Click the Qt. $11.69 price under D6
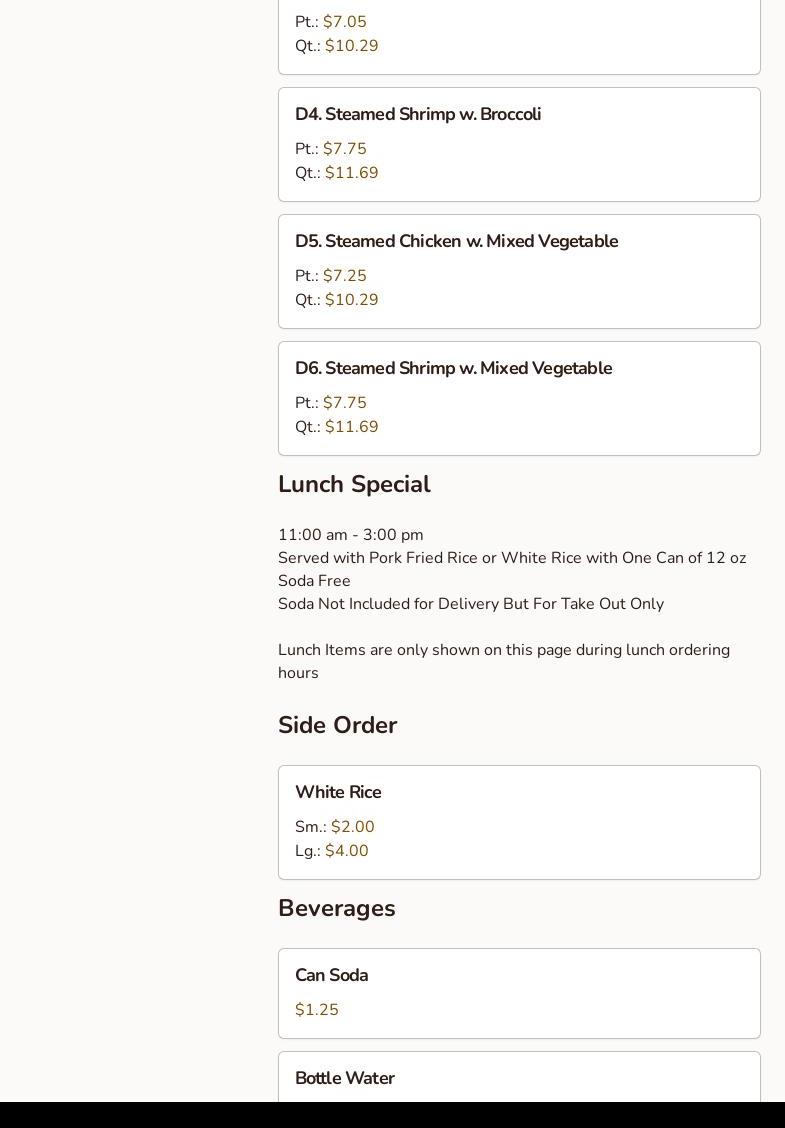Viewport: 785px width, 1128px height. [351, 427]
